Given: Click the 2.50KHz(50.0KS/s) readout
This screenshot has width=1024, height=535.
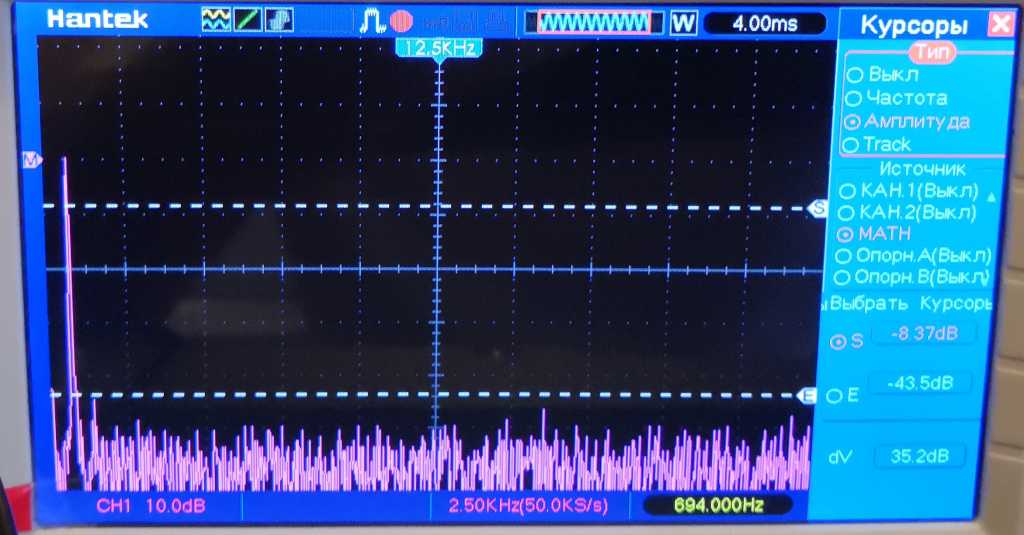Looking at the screenshot, I should point(528,505).
